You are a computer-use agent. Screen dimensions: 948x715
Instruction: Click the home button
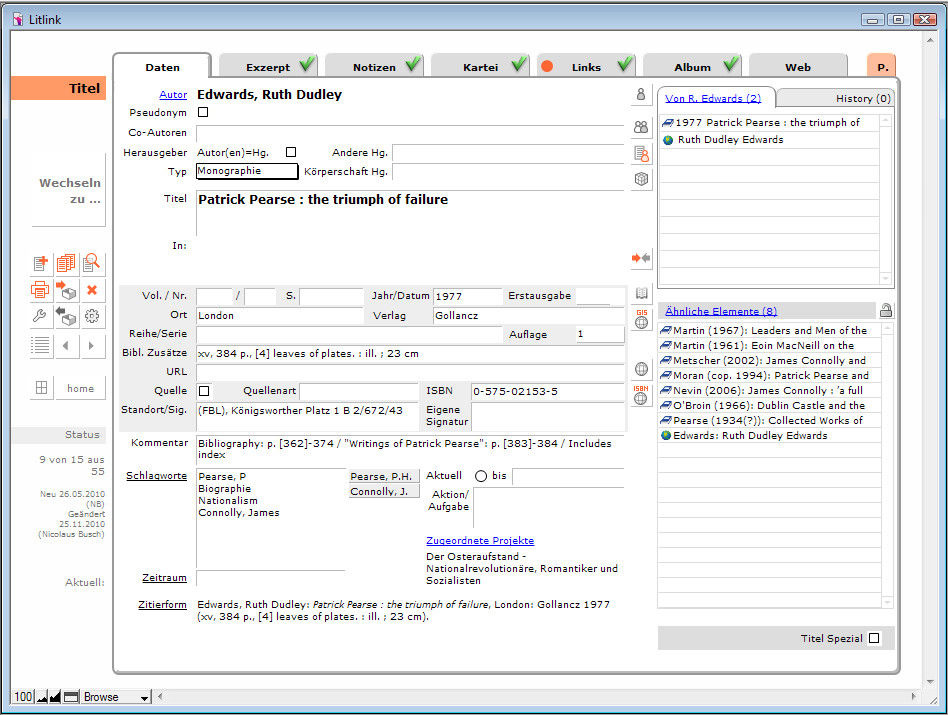(x=80, y=388)
